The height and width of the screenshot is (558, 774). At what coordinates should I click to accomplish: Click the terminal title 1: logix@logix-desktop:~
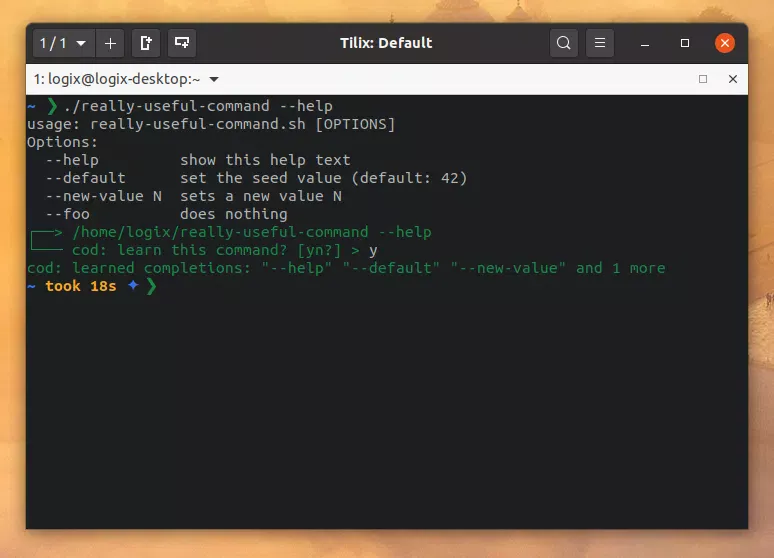[x=116, y=79]
